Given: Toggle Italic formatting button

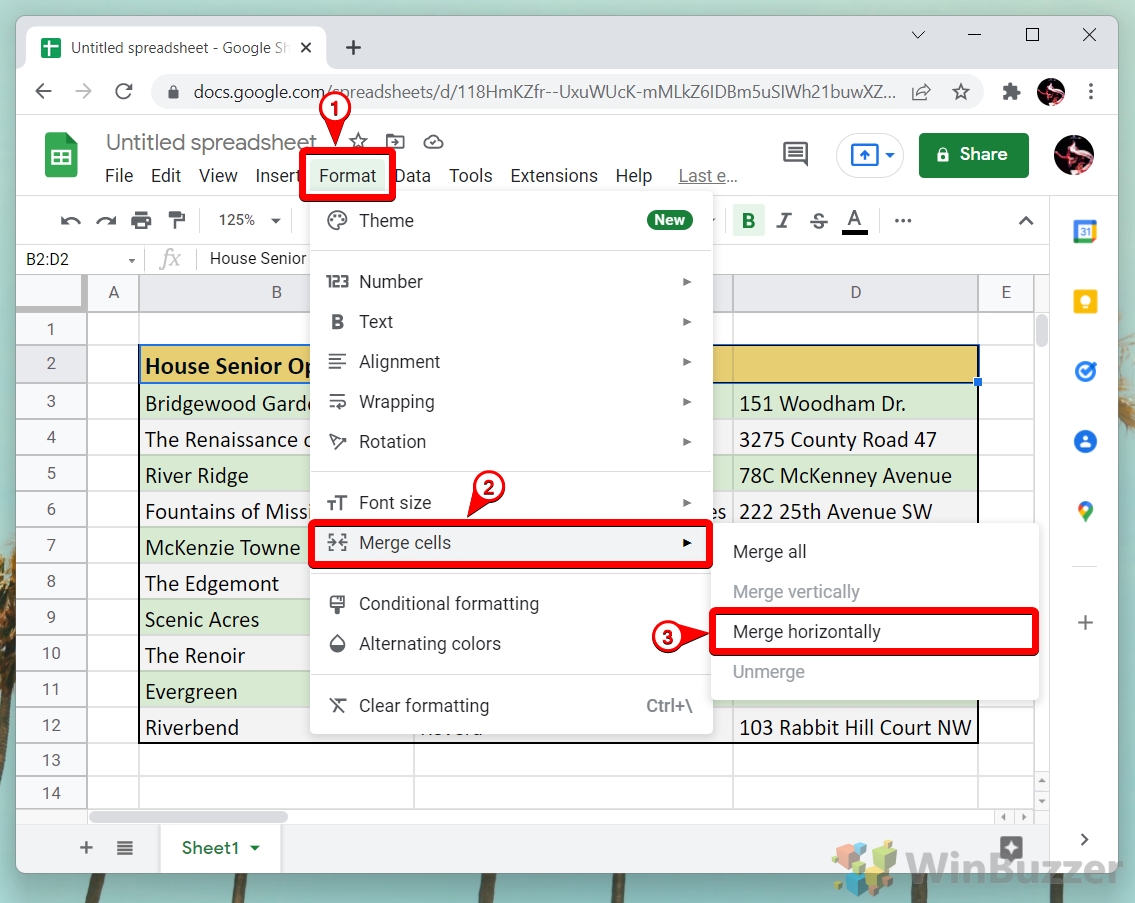Looking at the screenshot, I should pyautogui.click(x=784, y=220).
